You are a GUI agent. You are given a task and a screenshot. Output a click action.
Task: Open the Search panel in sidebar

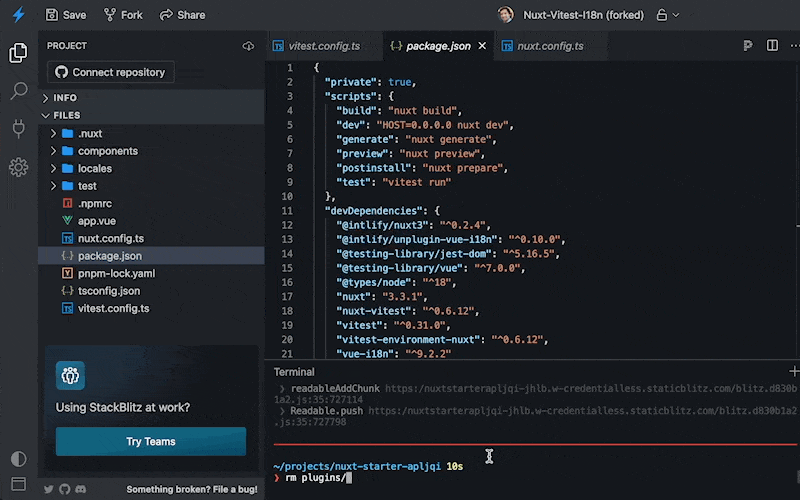click(x=18, y=91)
